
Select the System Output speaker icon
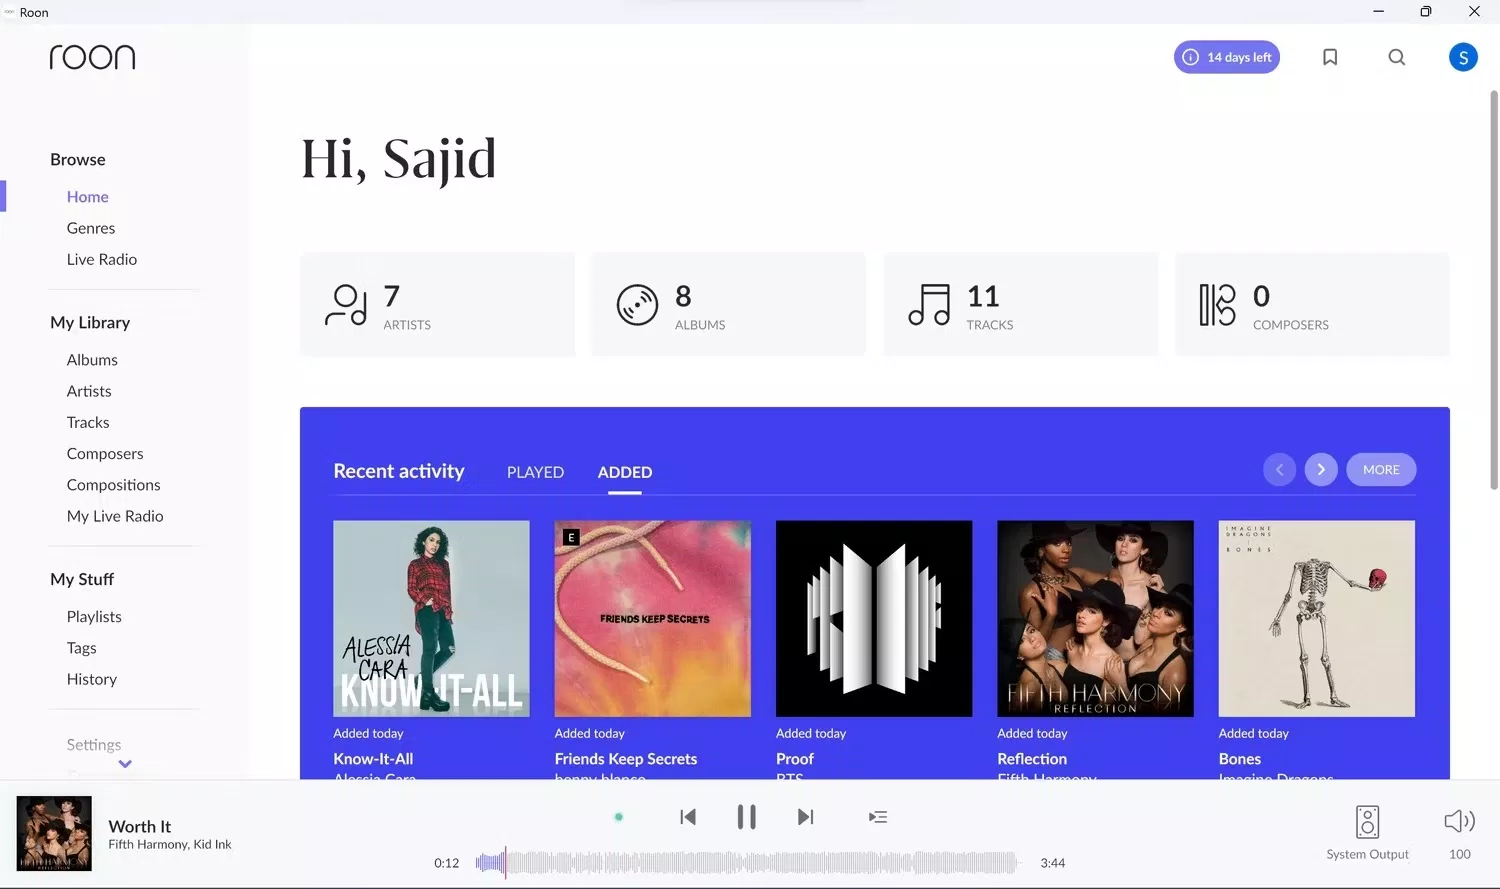coord(1367,822)
